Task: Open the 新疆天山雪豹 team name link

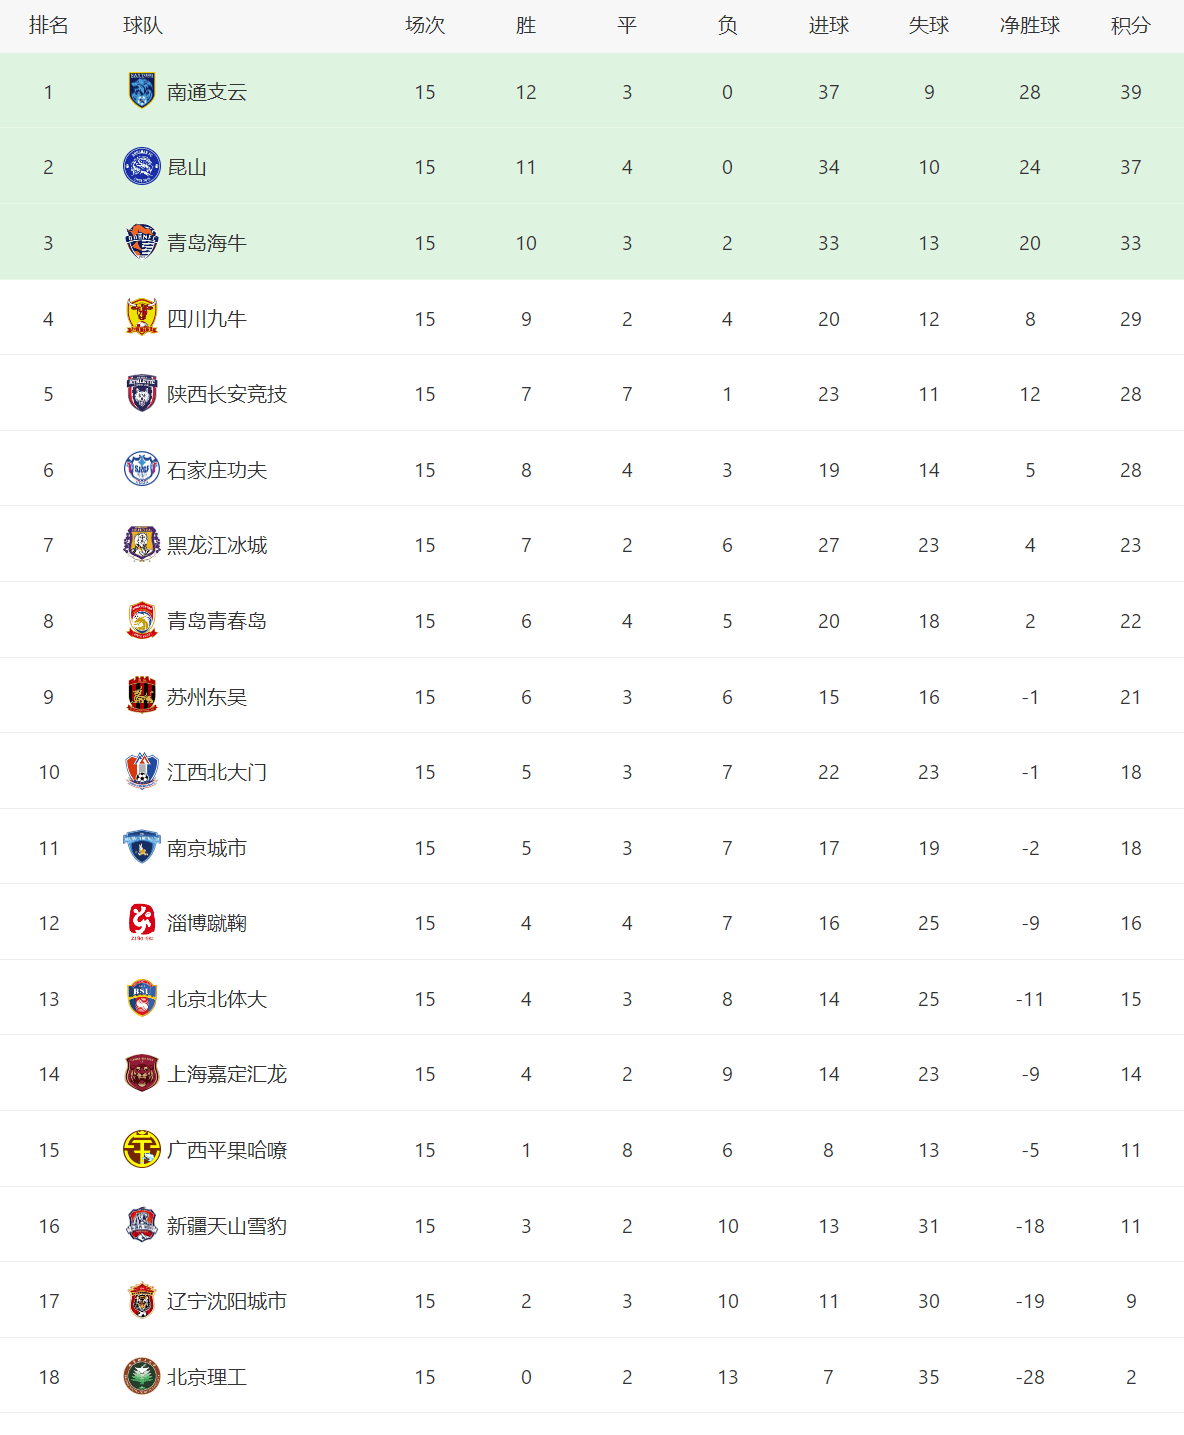Action: (227, 1226)
